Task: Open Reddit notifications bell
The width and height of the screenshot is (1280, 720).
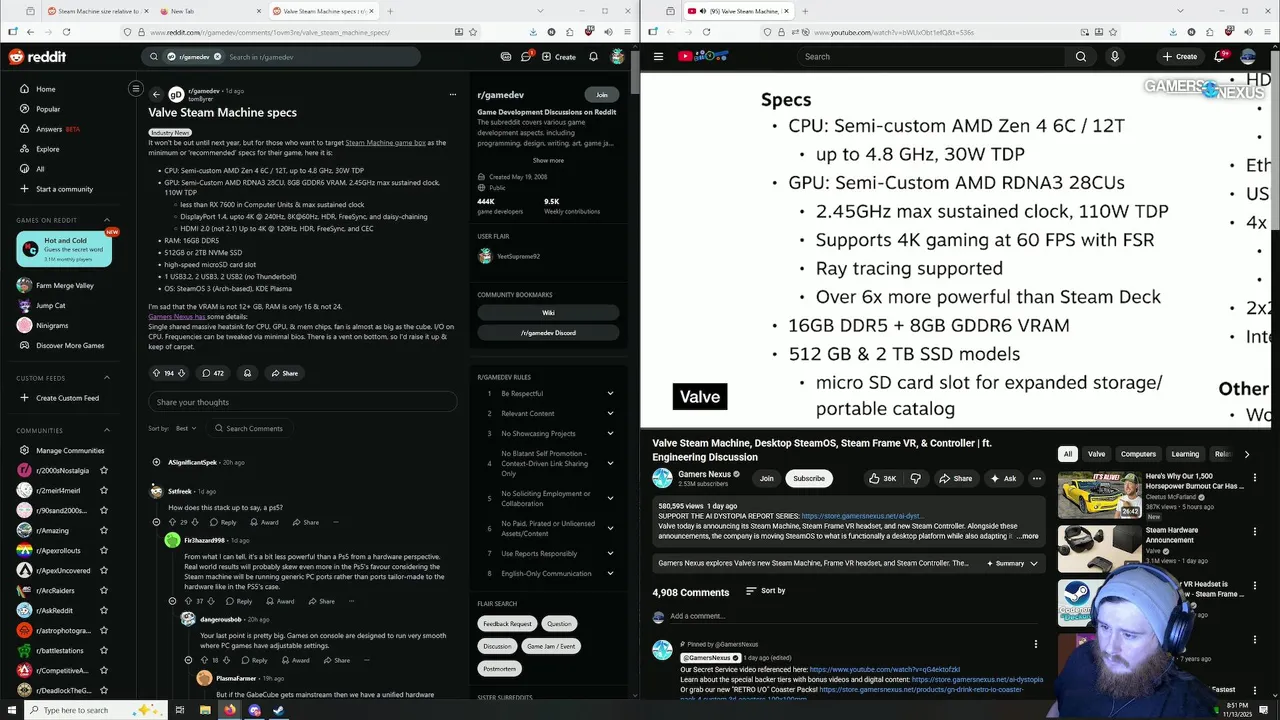Action: coord(593,57)
